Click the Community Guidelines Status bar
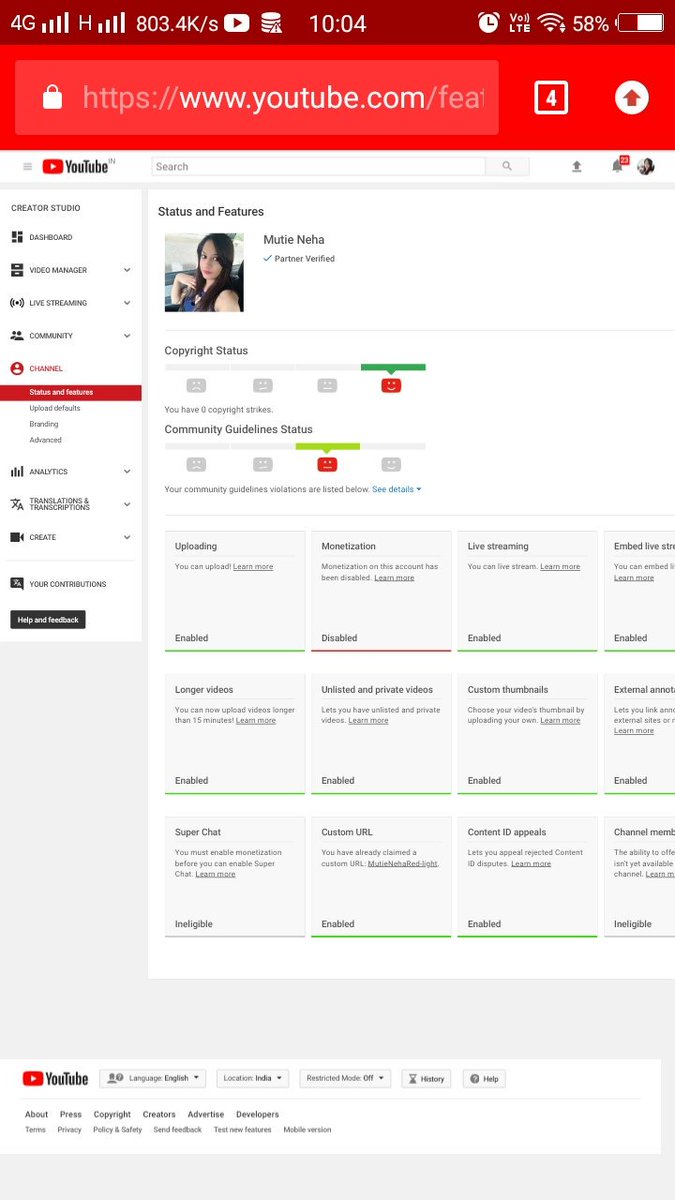 (295, 446)
